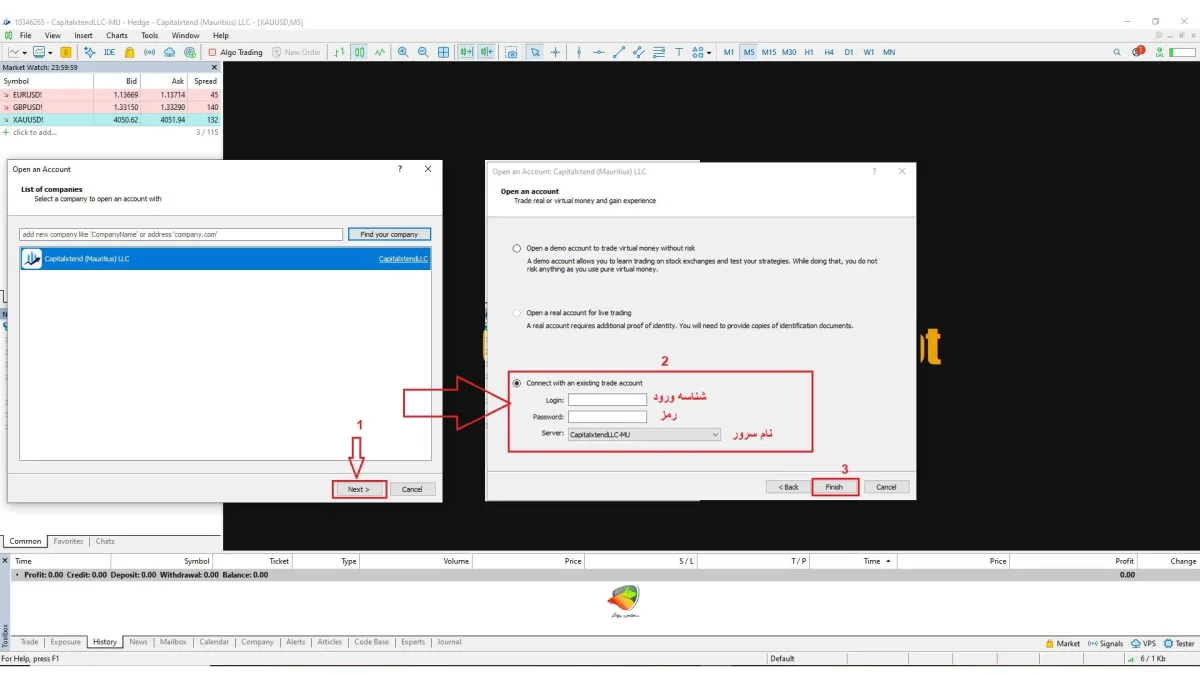Click the Find your company button
Screen dimensions: 1200x675
pyautogui.click(x=389, y=234)
